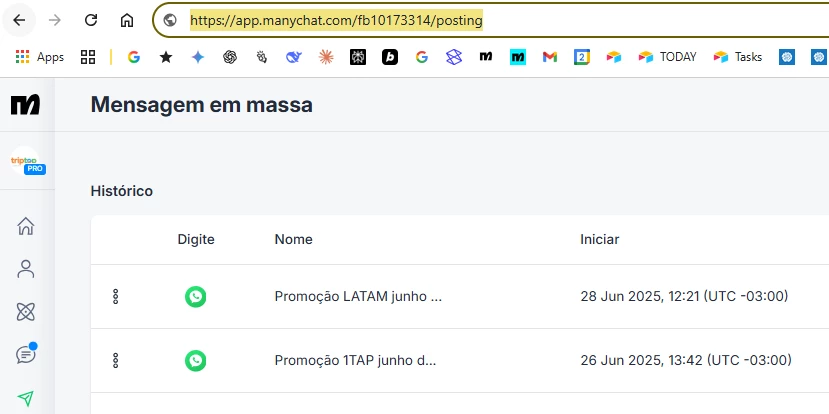Open options menu for Promoção 1TAP junho row
The height and width of the screenshot is (414, 829).
tap(115, 361)
